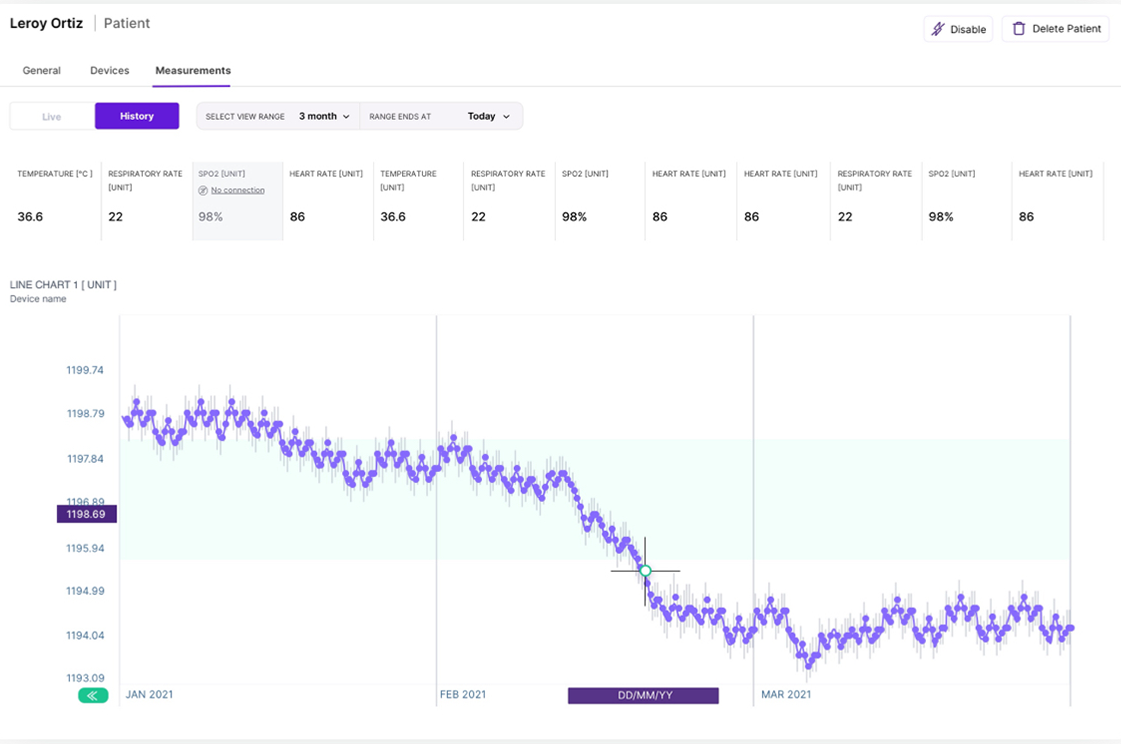Image resolution: width=1121 pixels, height=744 pixels.
Task: Click the No connection link
Action: tap(238, 190)
